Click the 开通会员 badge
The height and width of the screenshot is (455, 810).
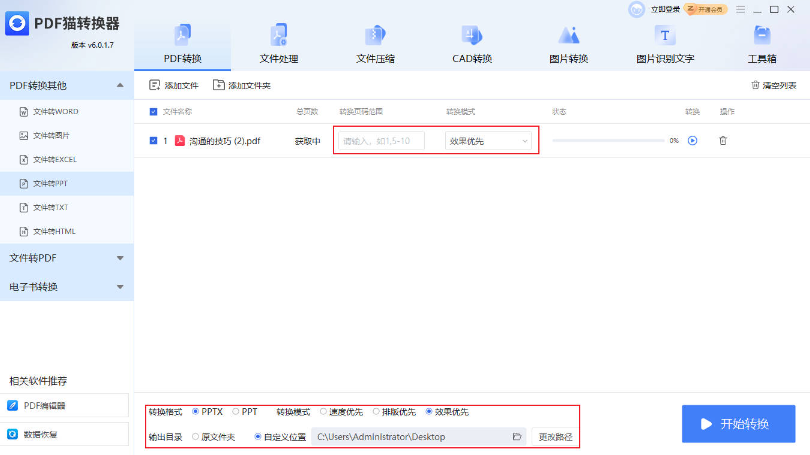pyautogui.click(x=706, y=9)
